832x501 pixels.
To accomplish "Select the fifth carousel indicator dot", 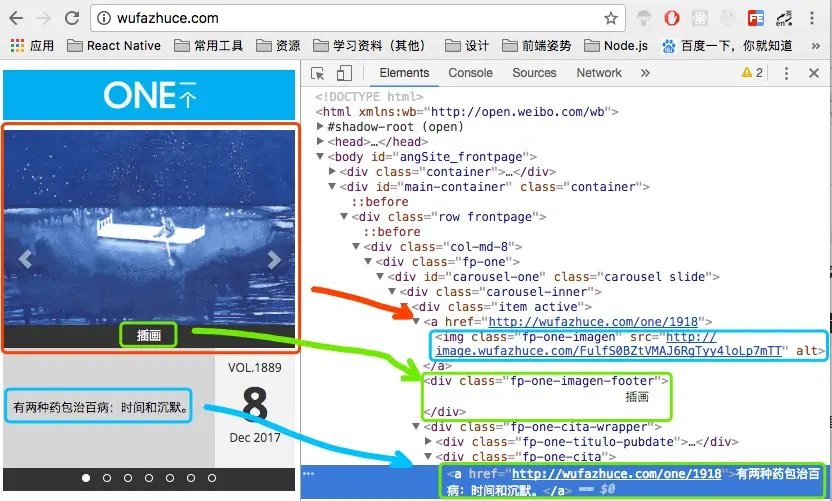I will pos(170,478).
